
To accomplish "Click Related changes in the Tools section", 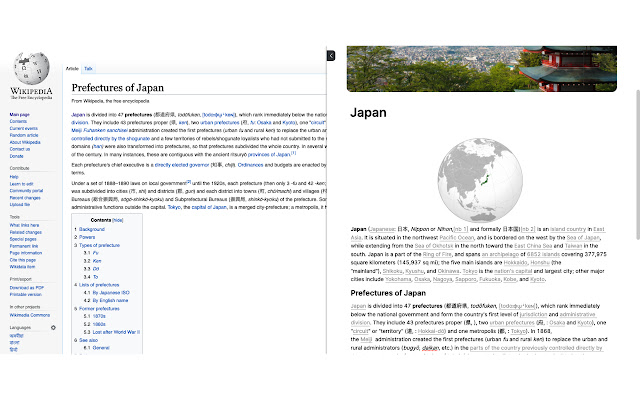I will point(25,232).
